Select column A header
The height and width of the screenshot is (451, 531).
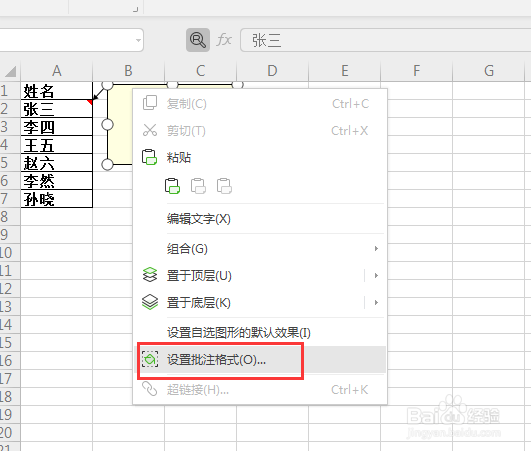(x=57, y=71)
